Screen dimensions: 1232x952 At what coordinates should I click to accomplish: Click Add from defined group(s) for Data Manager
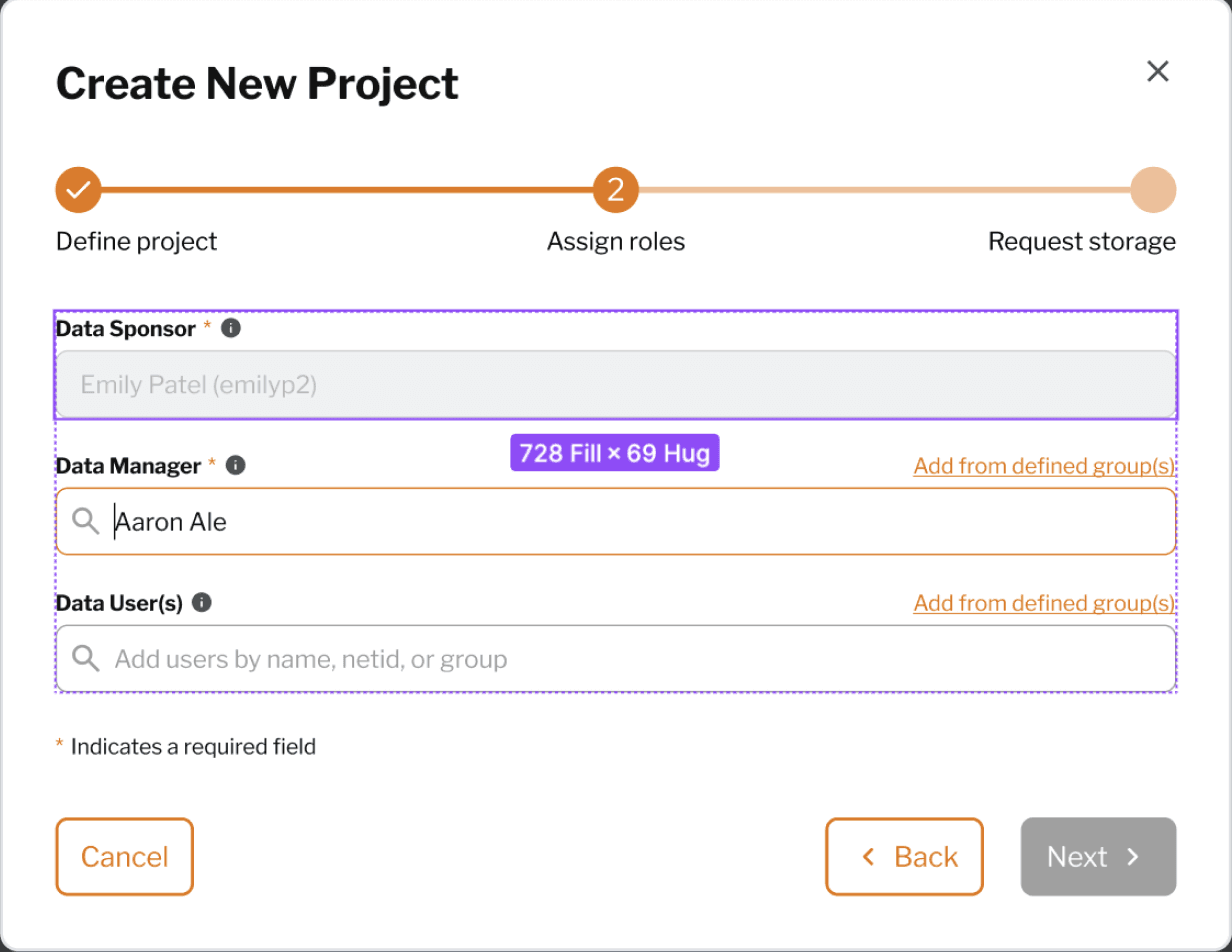click(x=1044, y=466)
